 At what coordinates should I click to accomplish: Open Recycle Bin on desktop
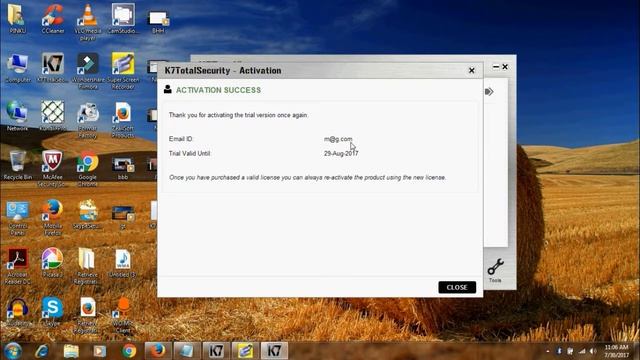(17, 165)
